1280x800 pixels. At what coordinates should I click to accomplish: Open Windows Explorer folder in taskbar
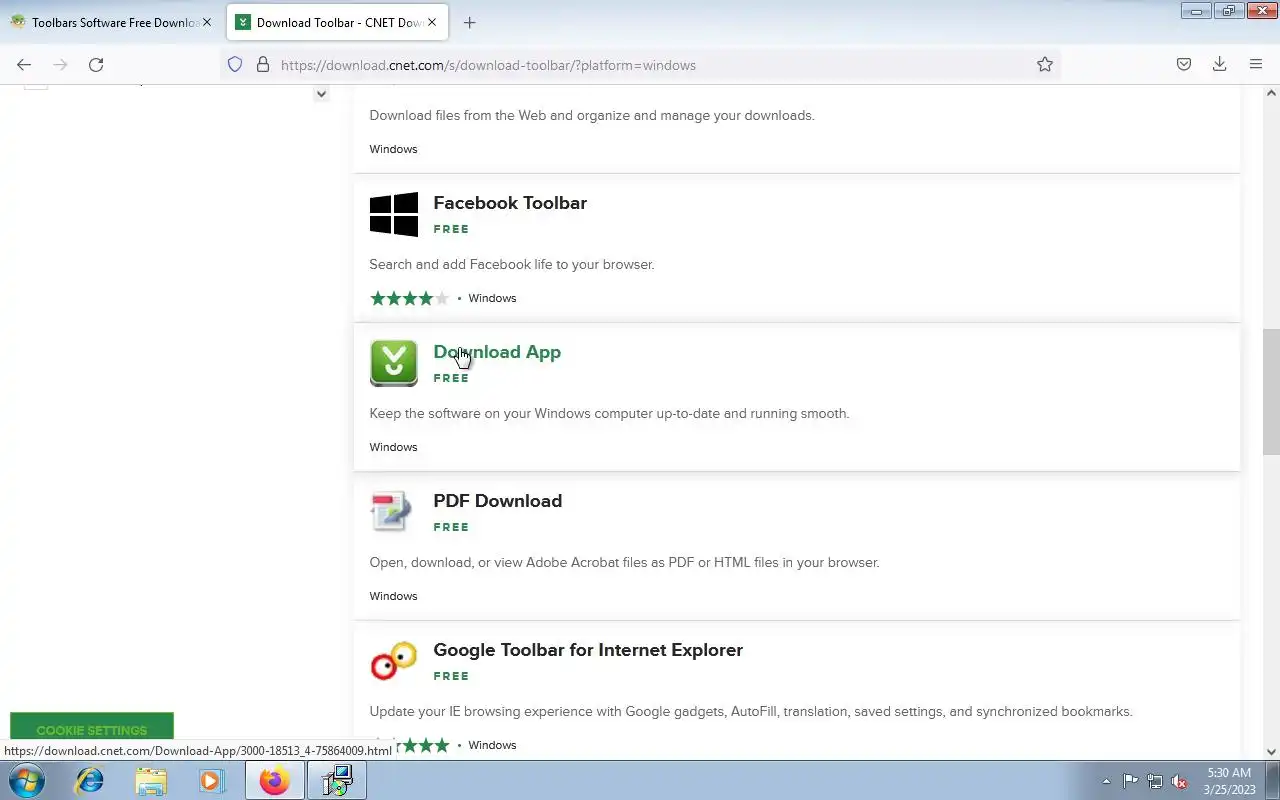click(151, 780)
